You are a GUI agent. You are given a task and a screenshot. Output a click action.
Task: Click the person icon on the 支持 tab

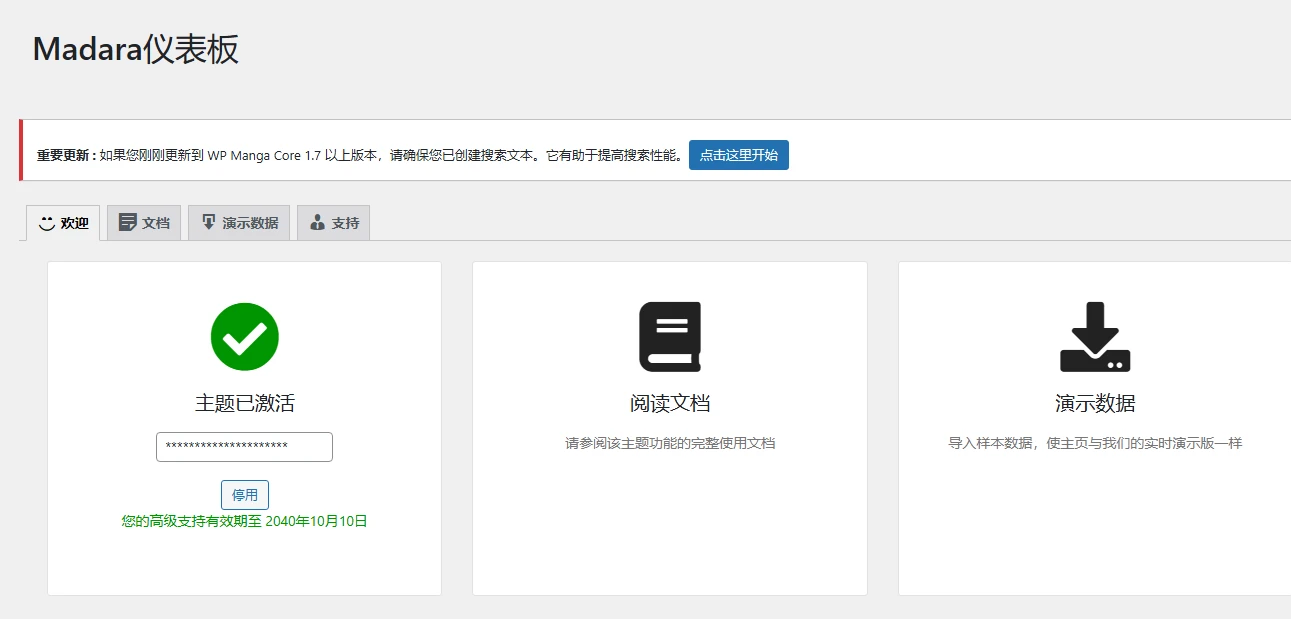point(316,221)
